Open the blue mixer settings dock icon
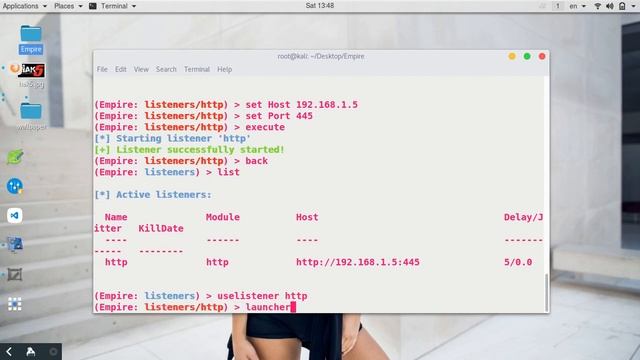 [x=15, y=186]
